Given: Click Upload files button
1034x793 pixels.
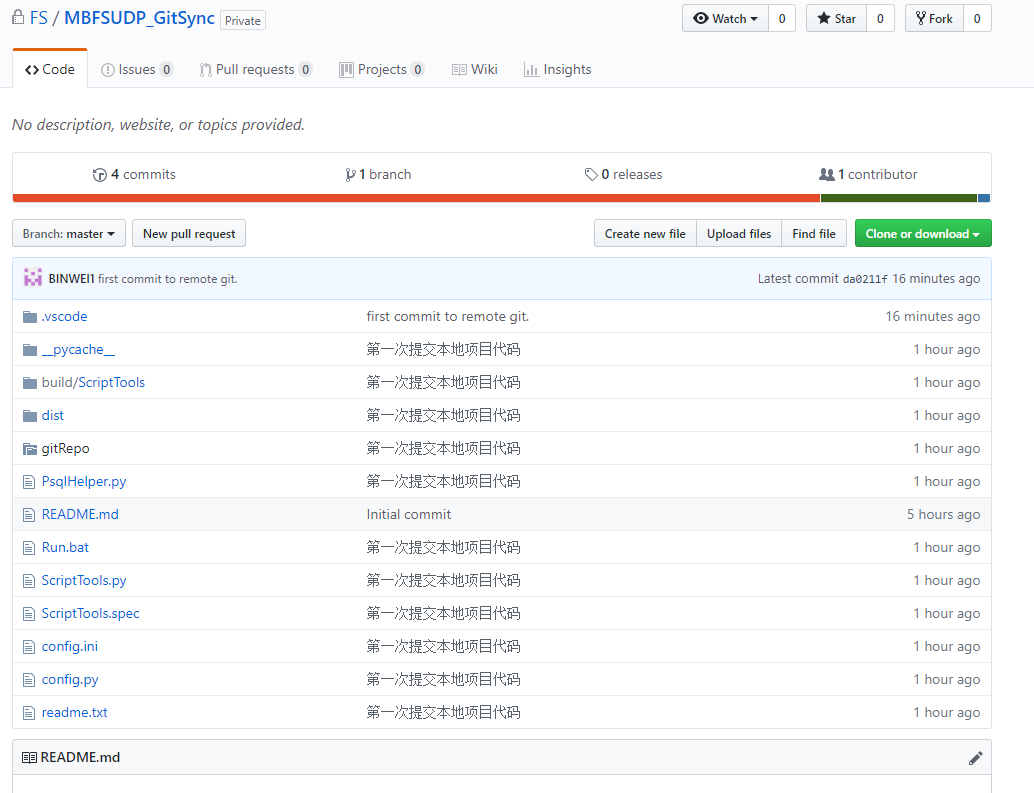Looking at the screenshot, I should [739, 233].
